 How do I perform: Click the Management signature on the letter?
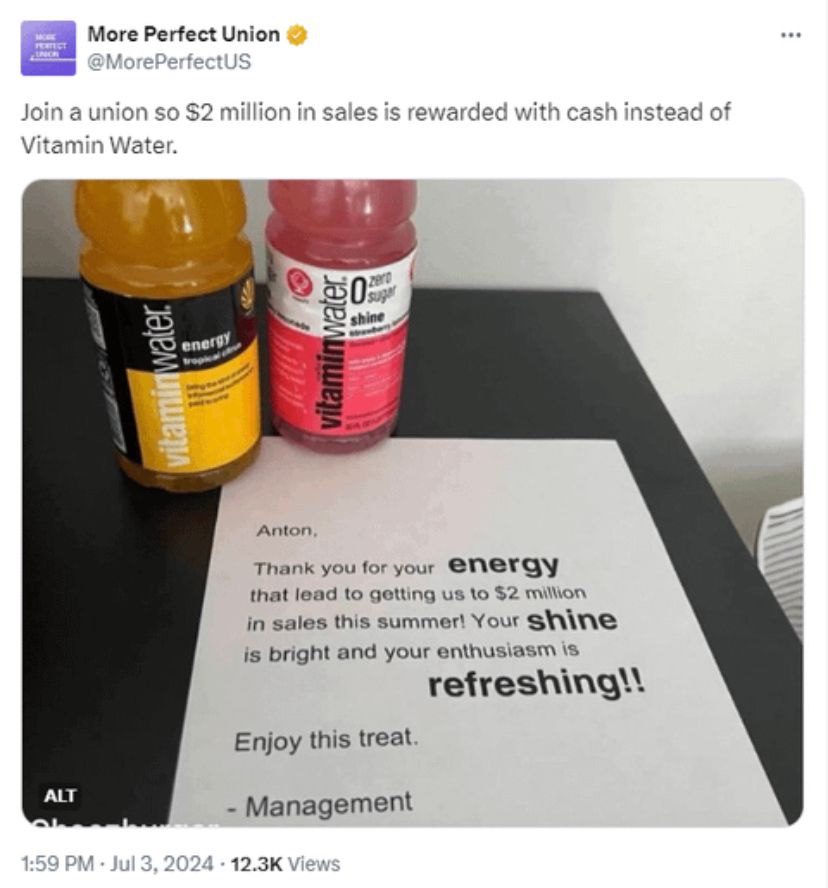pos(321,805)
